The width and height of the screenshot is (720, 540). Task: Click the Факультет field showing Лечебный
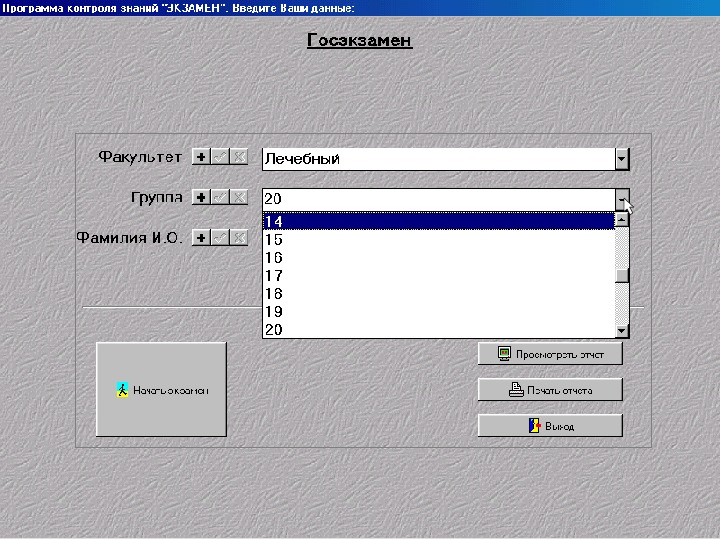[x=439, y=159]
